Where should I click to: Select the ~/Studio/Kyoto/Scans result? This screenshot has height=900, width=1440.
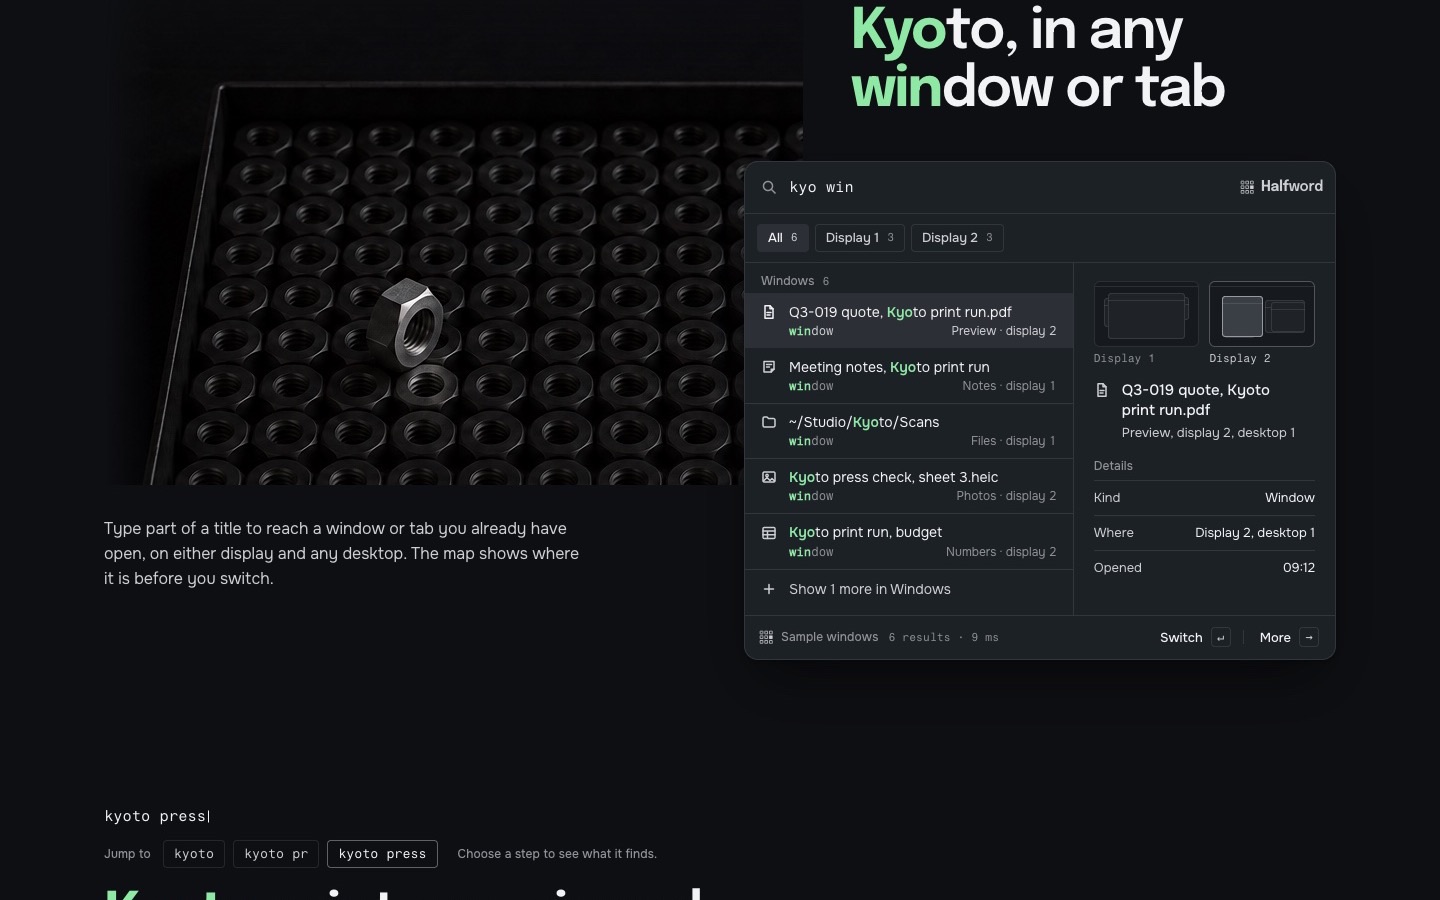tap(909, 431)
